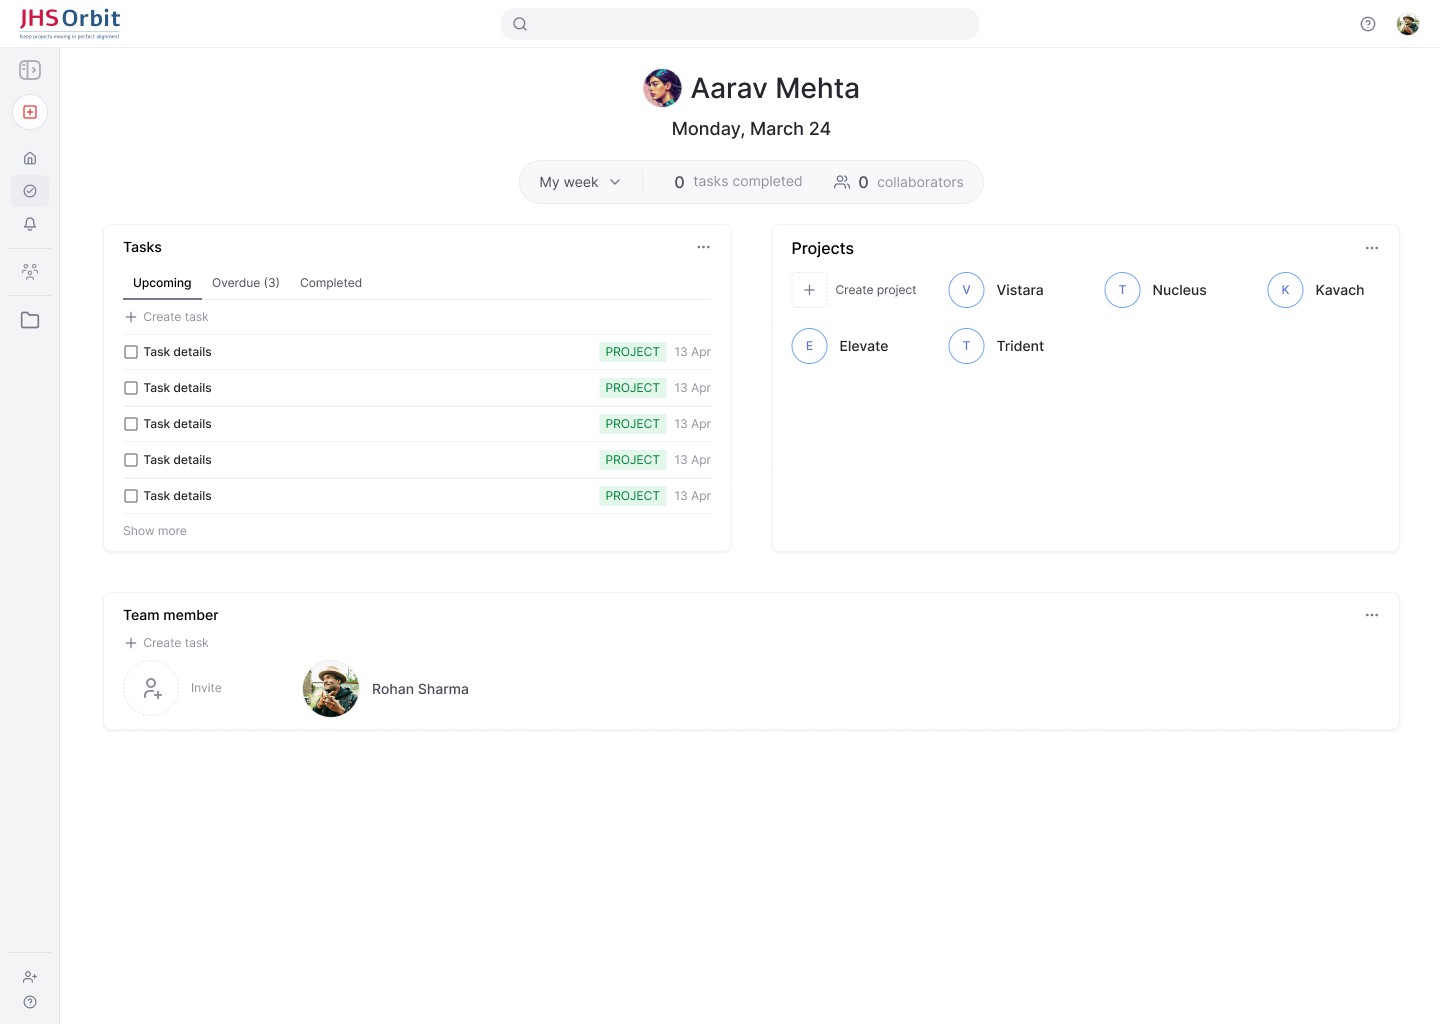This screenshot has height=1024, width=1440.
Task: Click the JHS Orbit logo
Action: [70, 22]
